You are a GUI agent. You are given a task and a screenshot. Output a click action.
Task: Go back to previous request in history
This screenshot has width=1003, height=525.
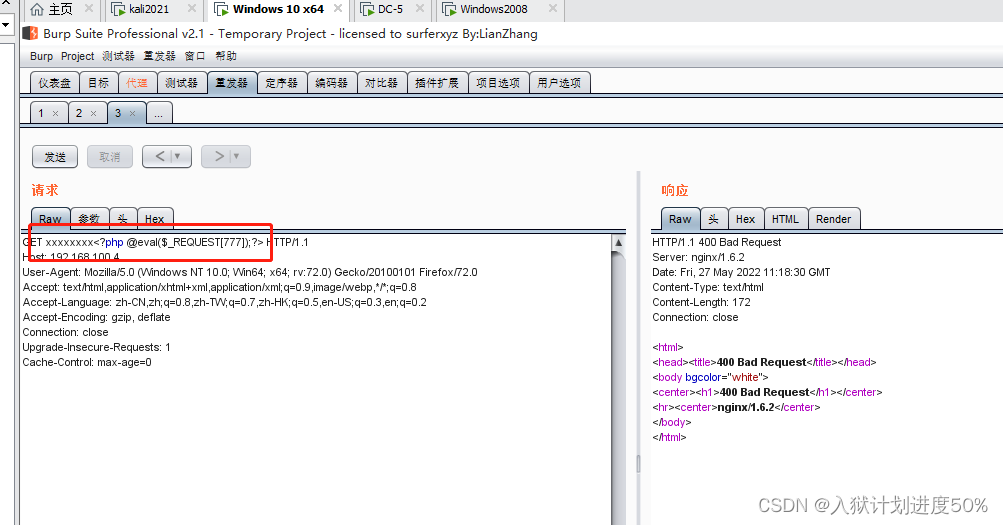(160, 156)
